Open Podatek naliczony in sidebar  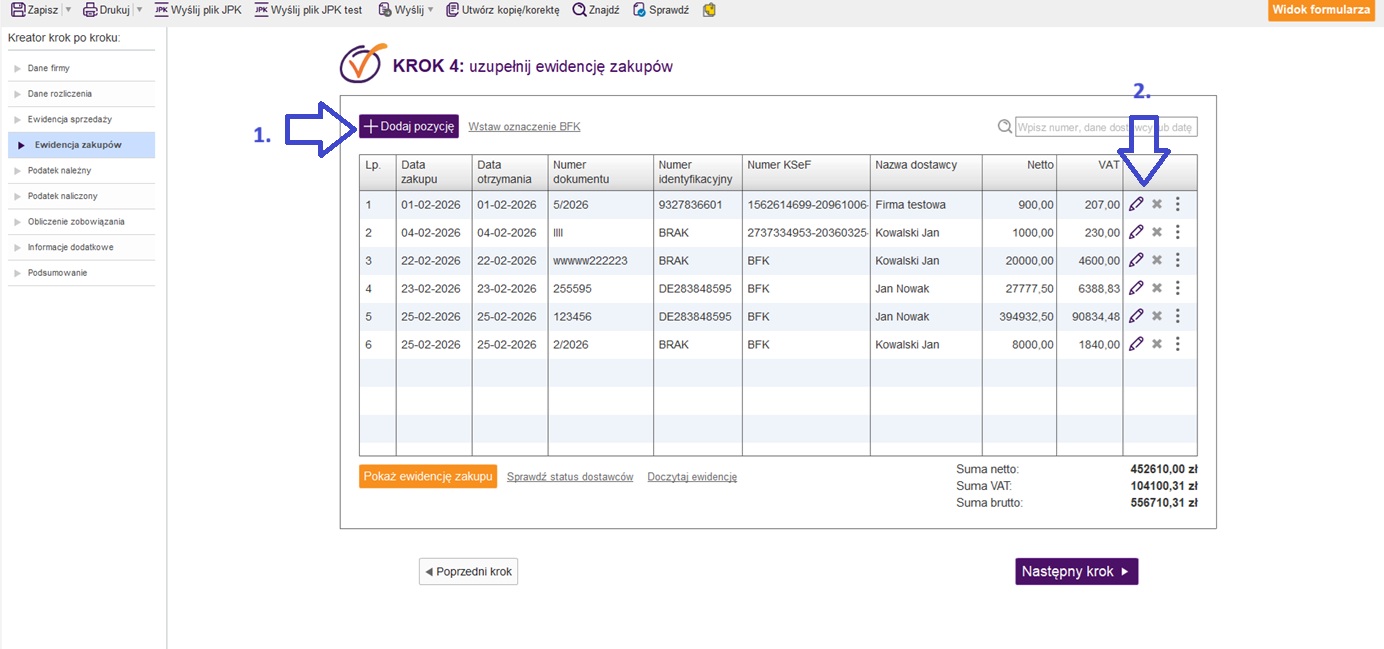click(62, 196)
